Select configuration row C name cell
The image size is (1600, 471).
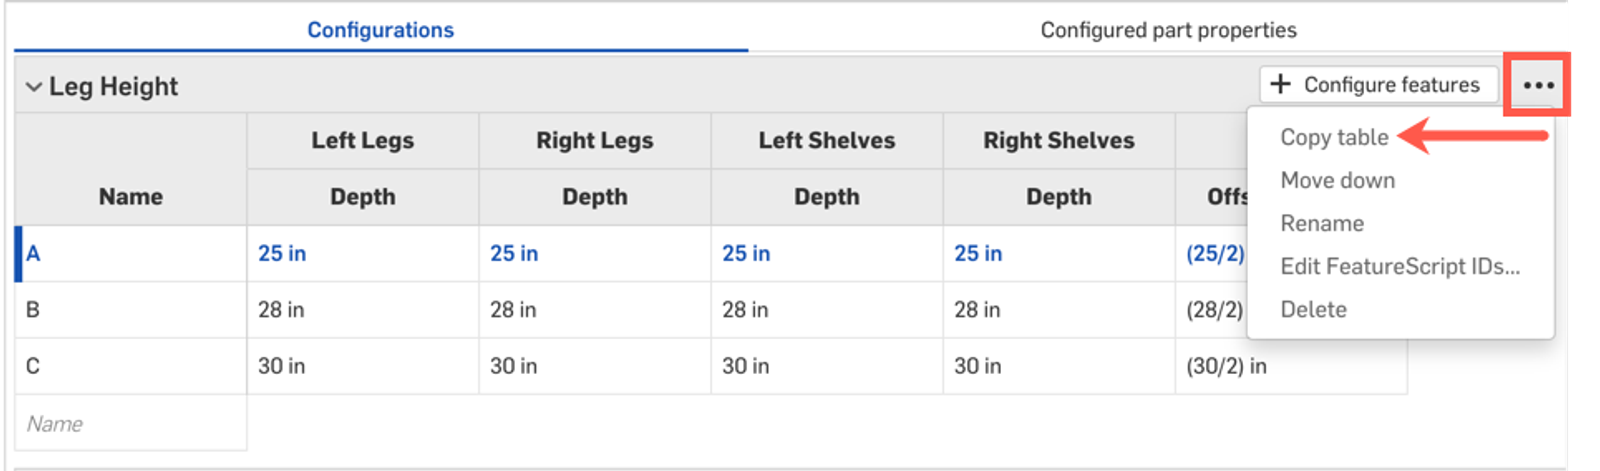130,366
